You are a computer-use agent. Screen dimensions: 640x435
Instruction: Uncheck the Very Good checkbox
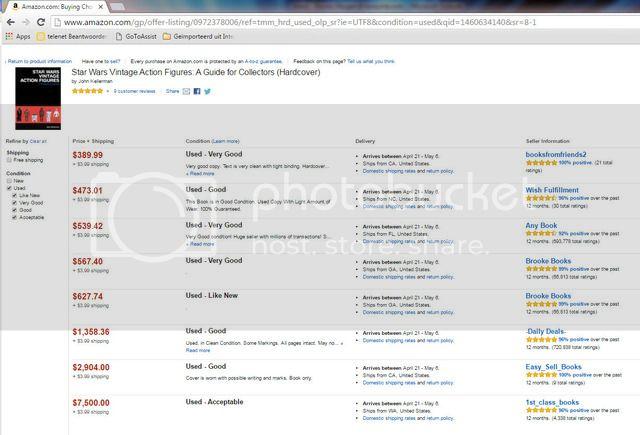click(14, 203)
